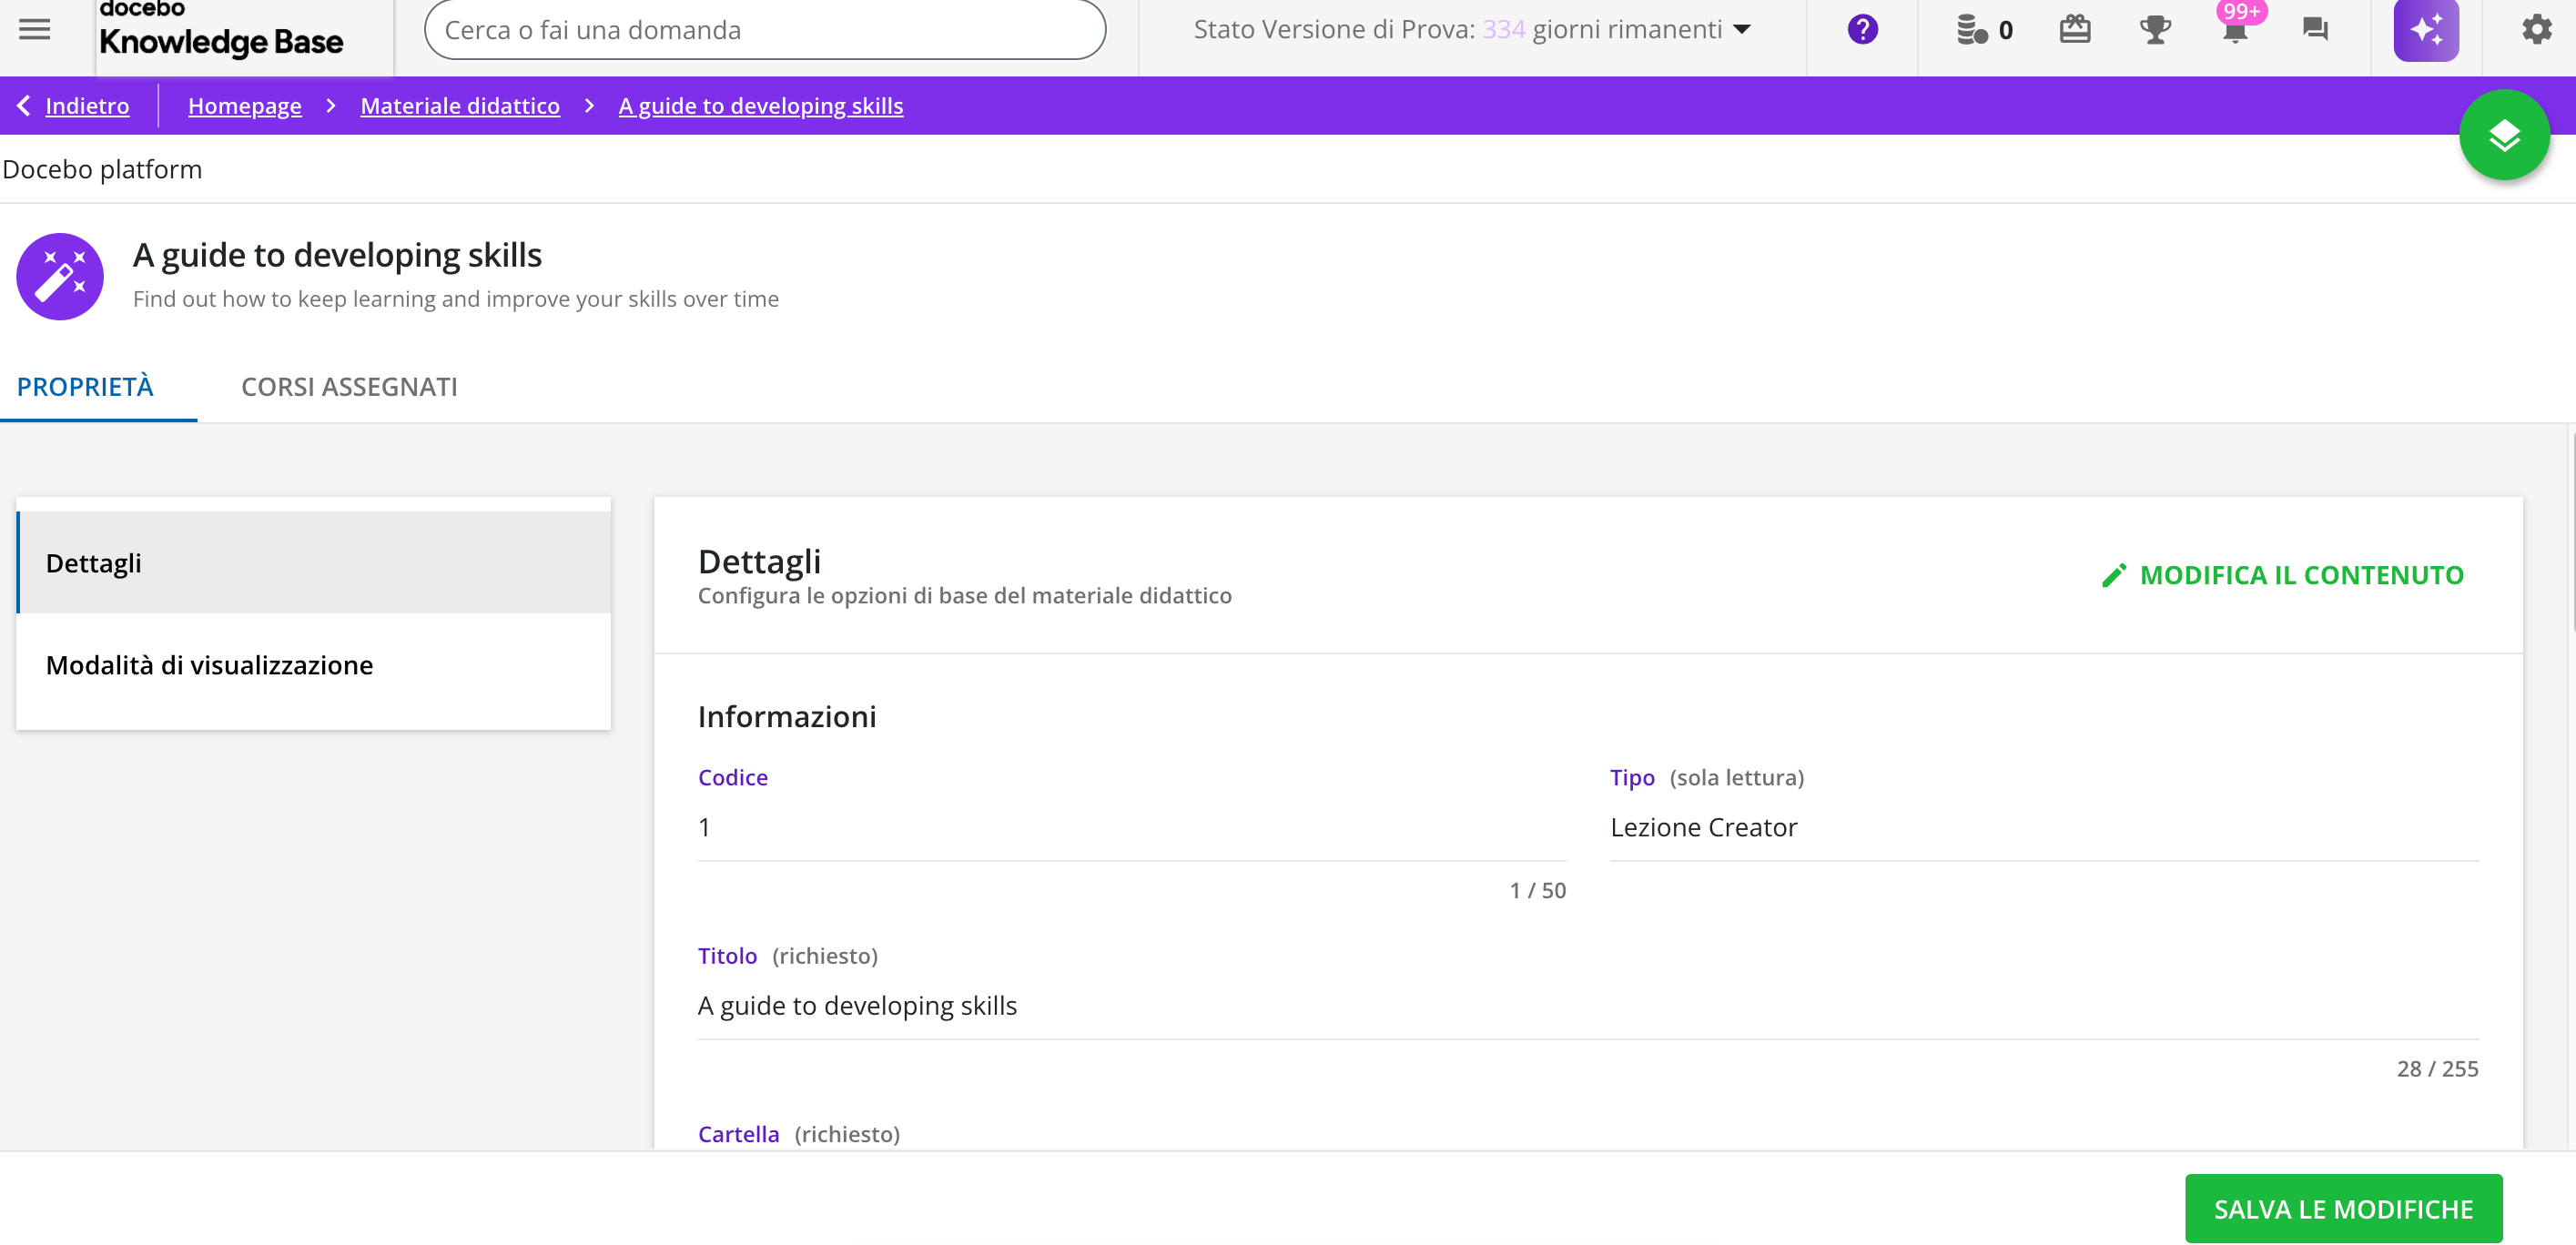Expand the trial status dropdown arrow
The height and width of the screenshot is (1245, 2576).
click(1742, 29)
